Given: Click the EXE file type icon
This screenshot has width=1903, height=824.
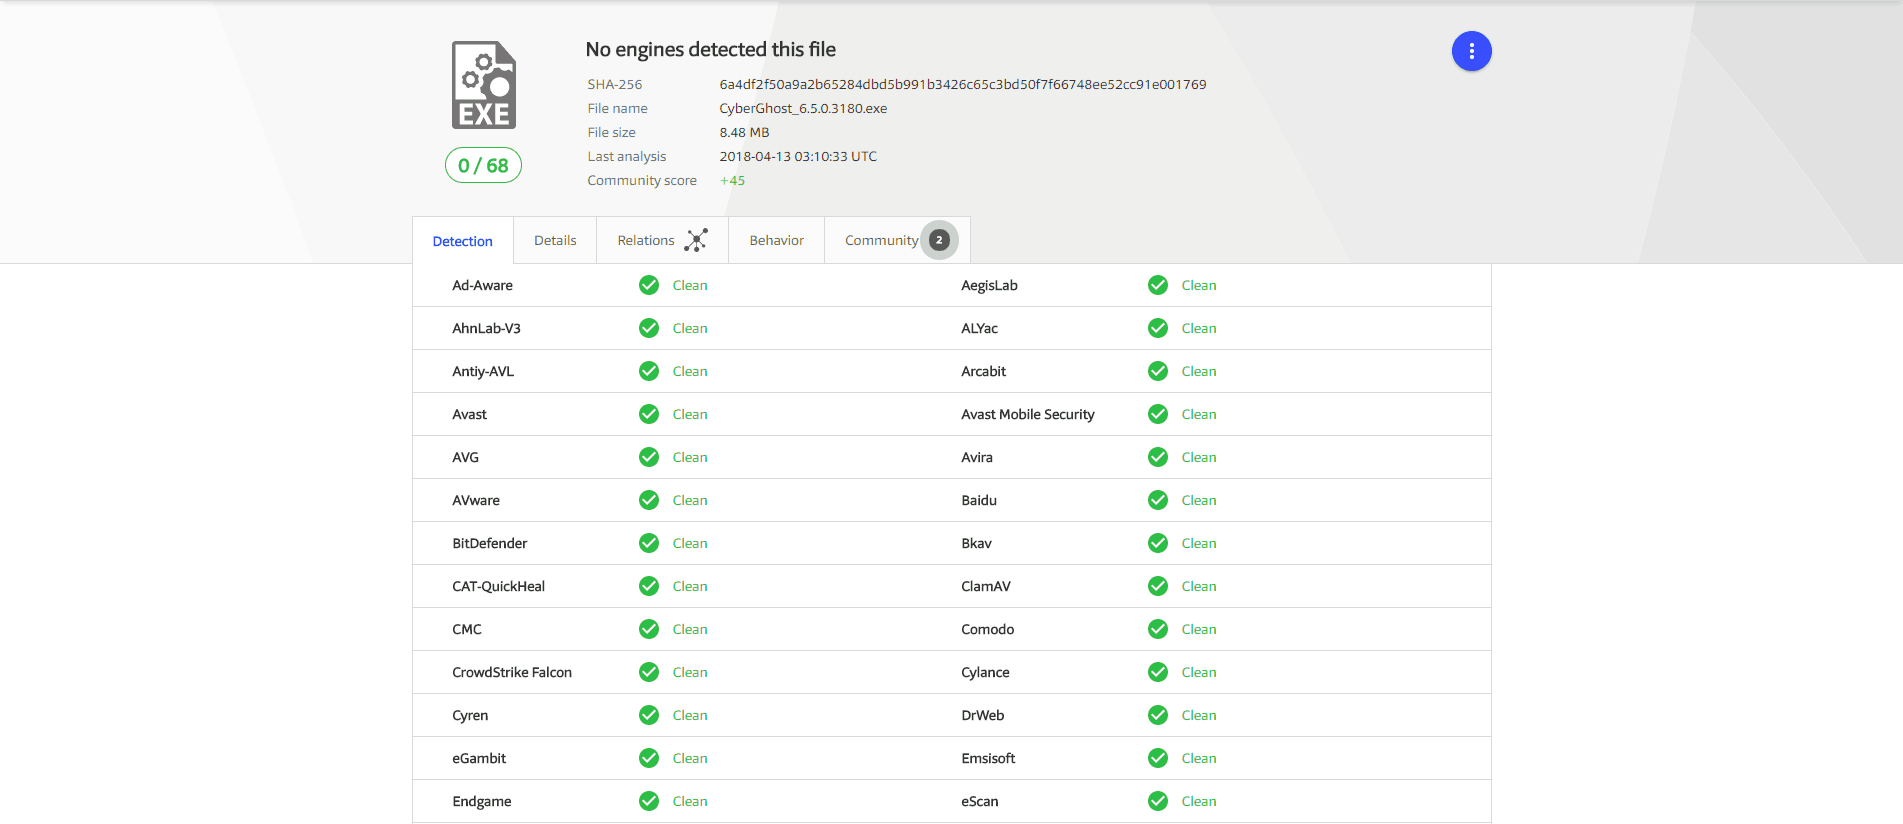Looking at the screenshot, I should 484,85.
